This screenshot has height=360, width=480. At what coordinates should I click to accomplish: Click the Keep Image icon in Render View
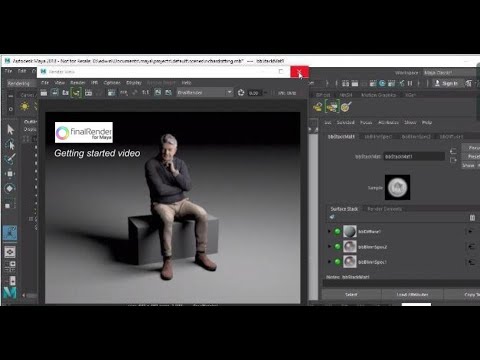click(158, 93)
